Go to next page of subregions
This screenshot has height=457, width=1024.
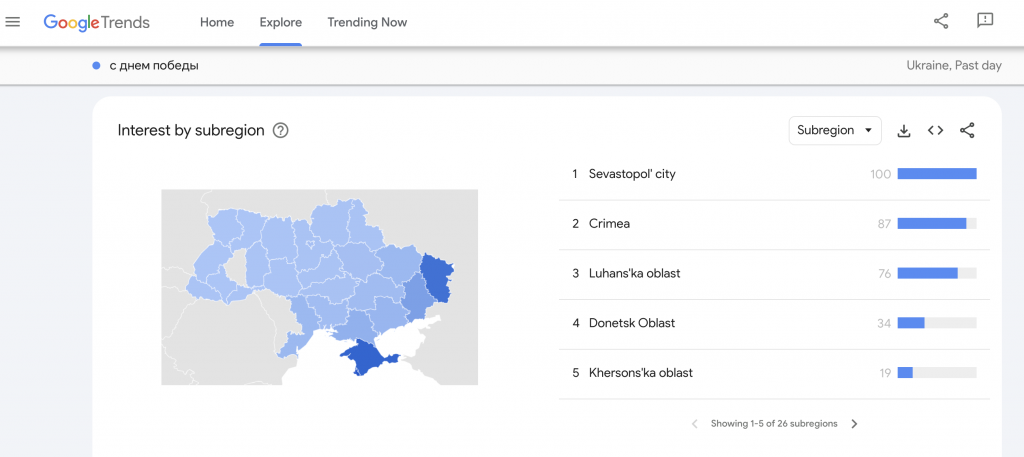coord(854,424)
